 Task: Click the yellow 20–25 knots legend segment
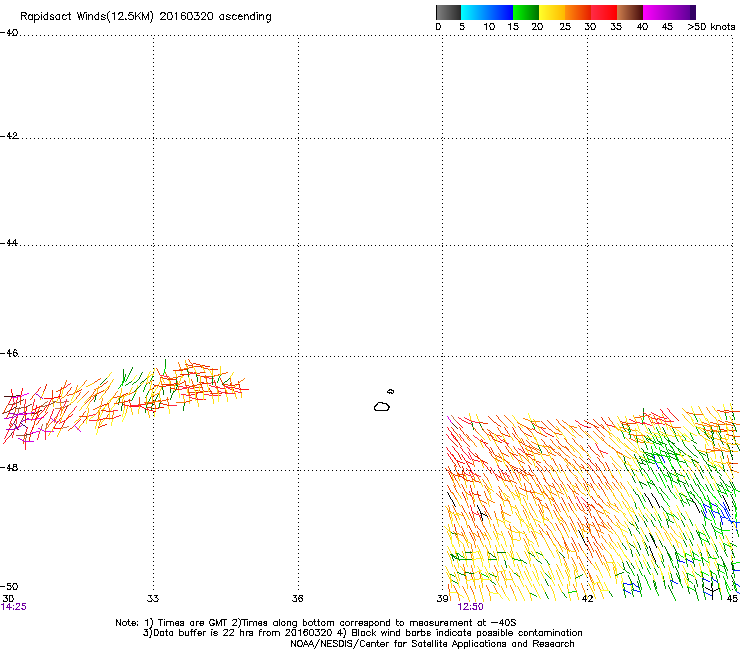pyautogui.click(x=552, y=12)
